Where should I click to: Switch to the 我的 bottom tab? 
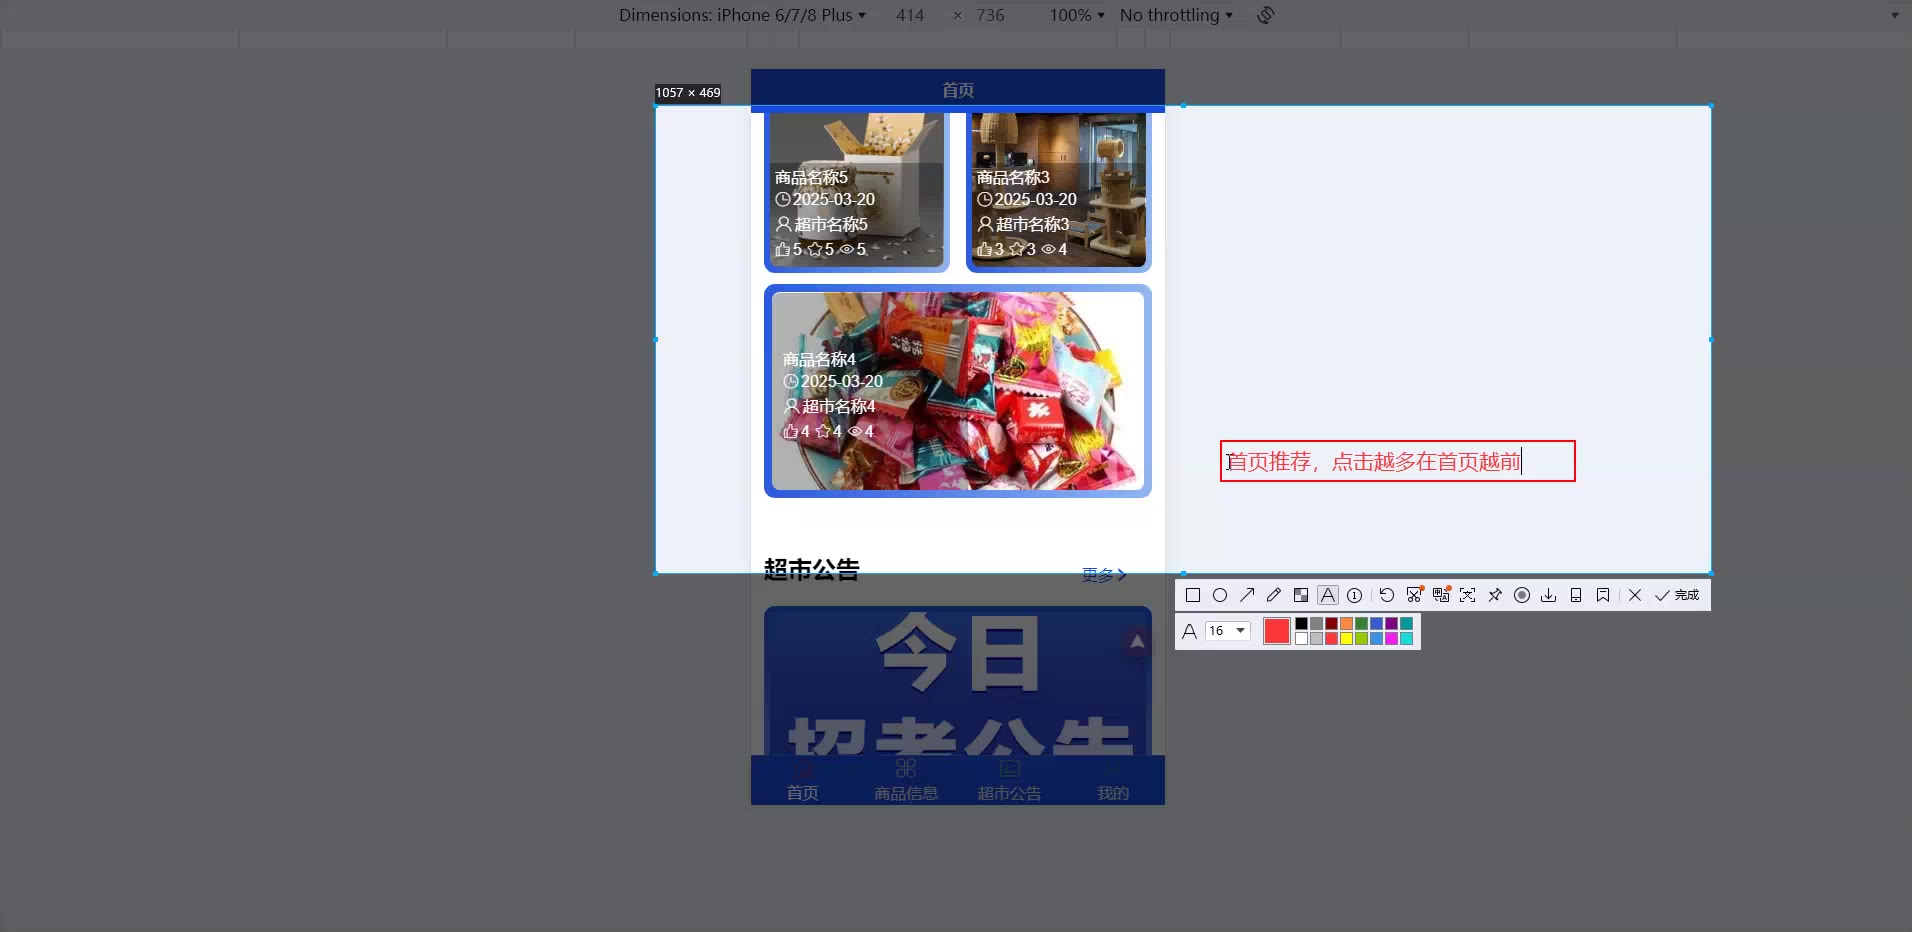pyautogui.click(x=1113, y=781)
